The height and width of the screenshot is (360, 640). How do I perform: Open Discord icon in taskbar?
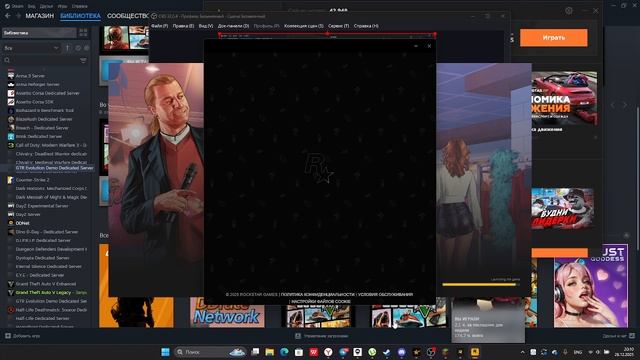[x=402, y=352]
